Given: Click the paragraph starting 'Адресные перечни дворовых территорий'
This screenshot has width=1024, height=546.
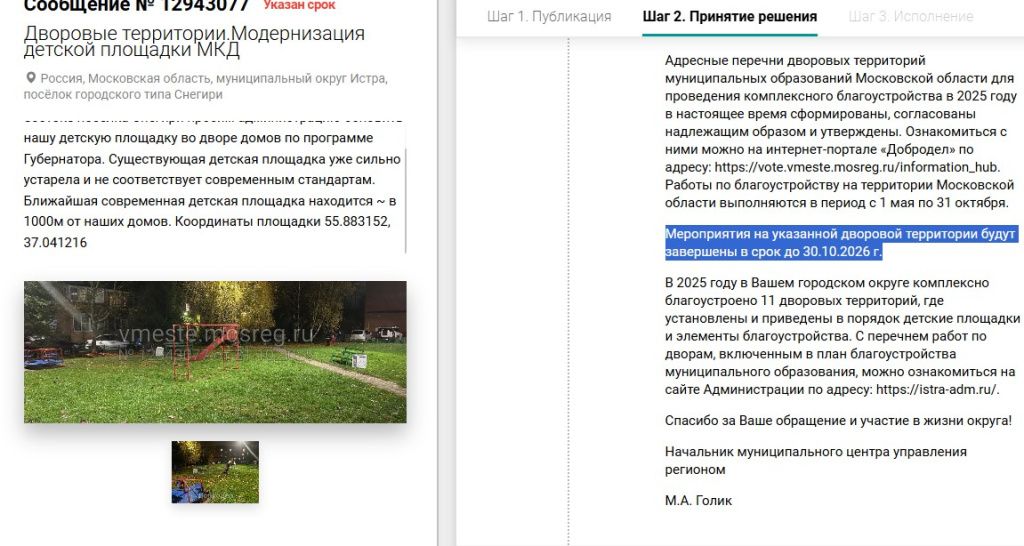Looking at the screenshot, I should (841, 131).
